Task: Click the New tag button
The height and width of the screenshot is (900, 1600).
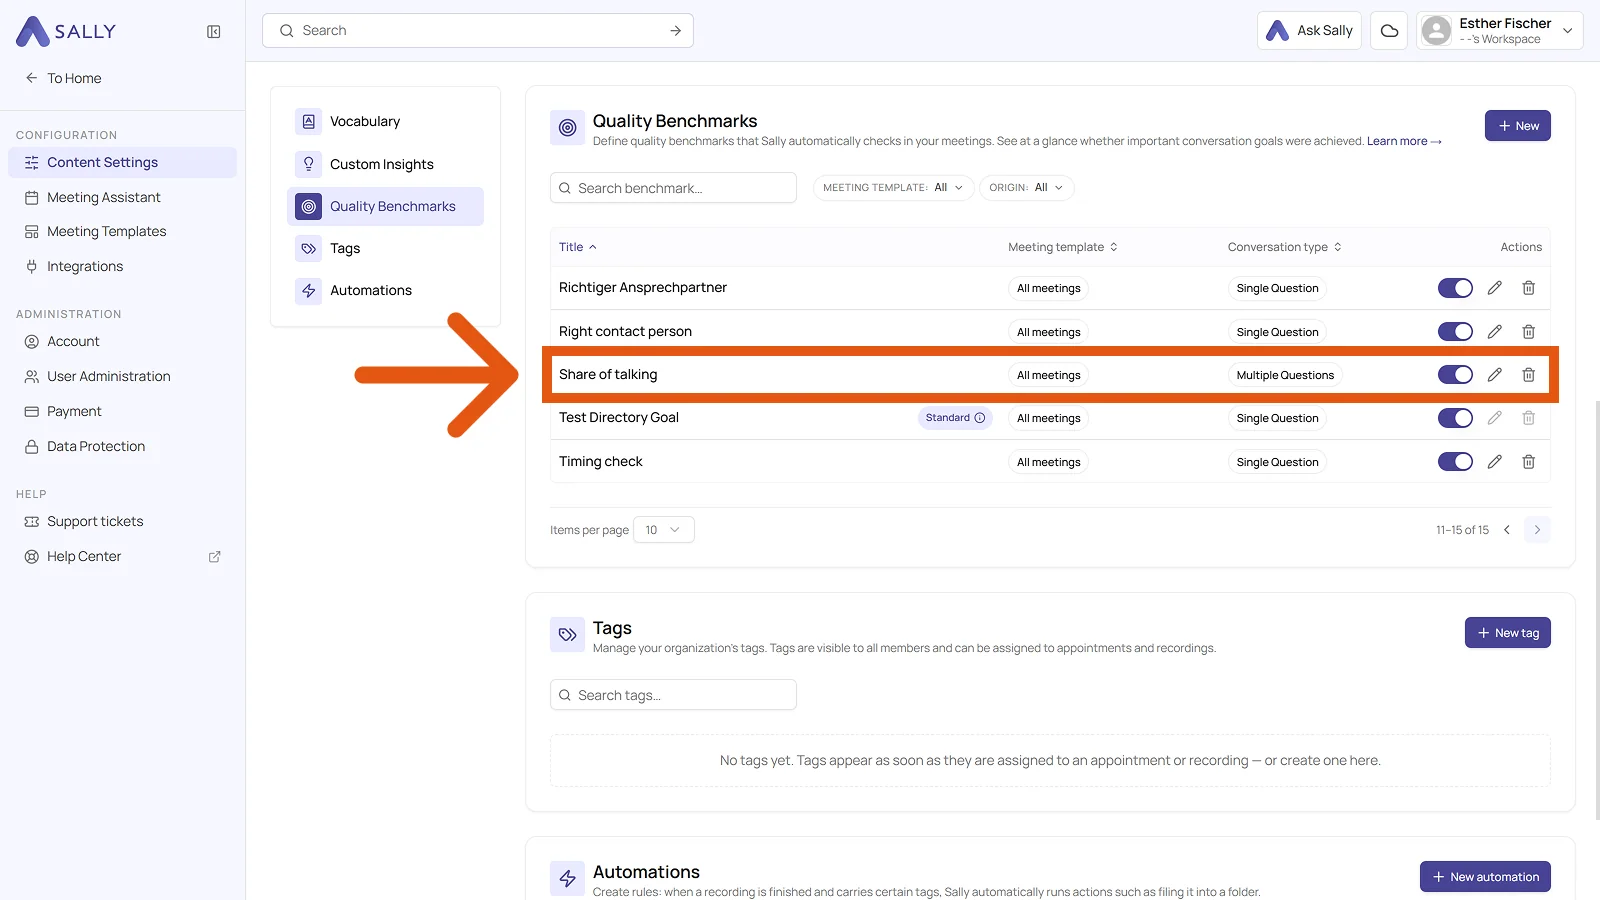Action: (1507, 633)
